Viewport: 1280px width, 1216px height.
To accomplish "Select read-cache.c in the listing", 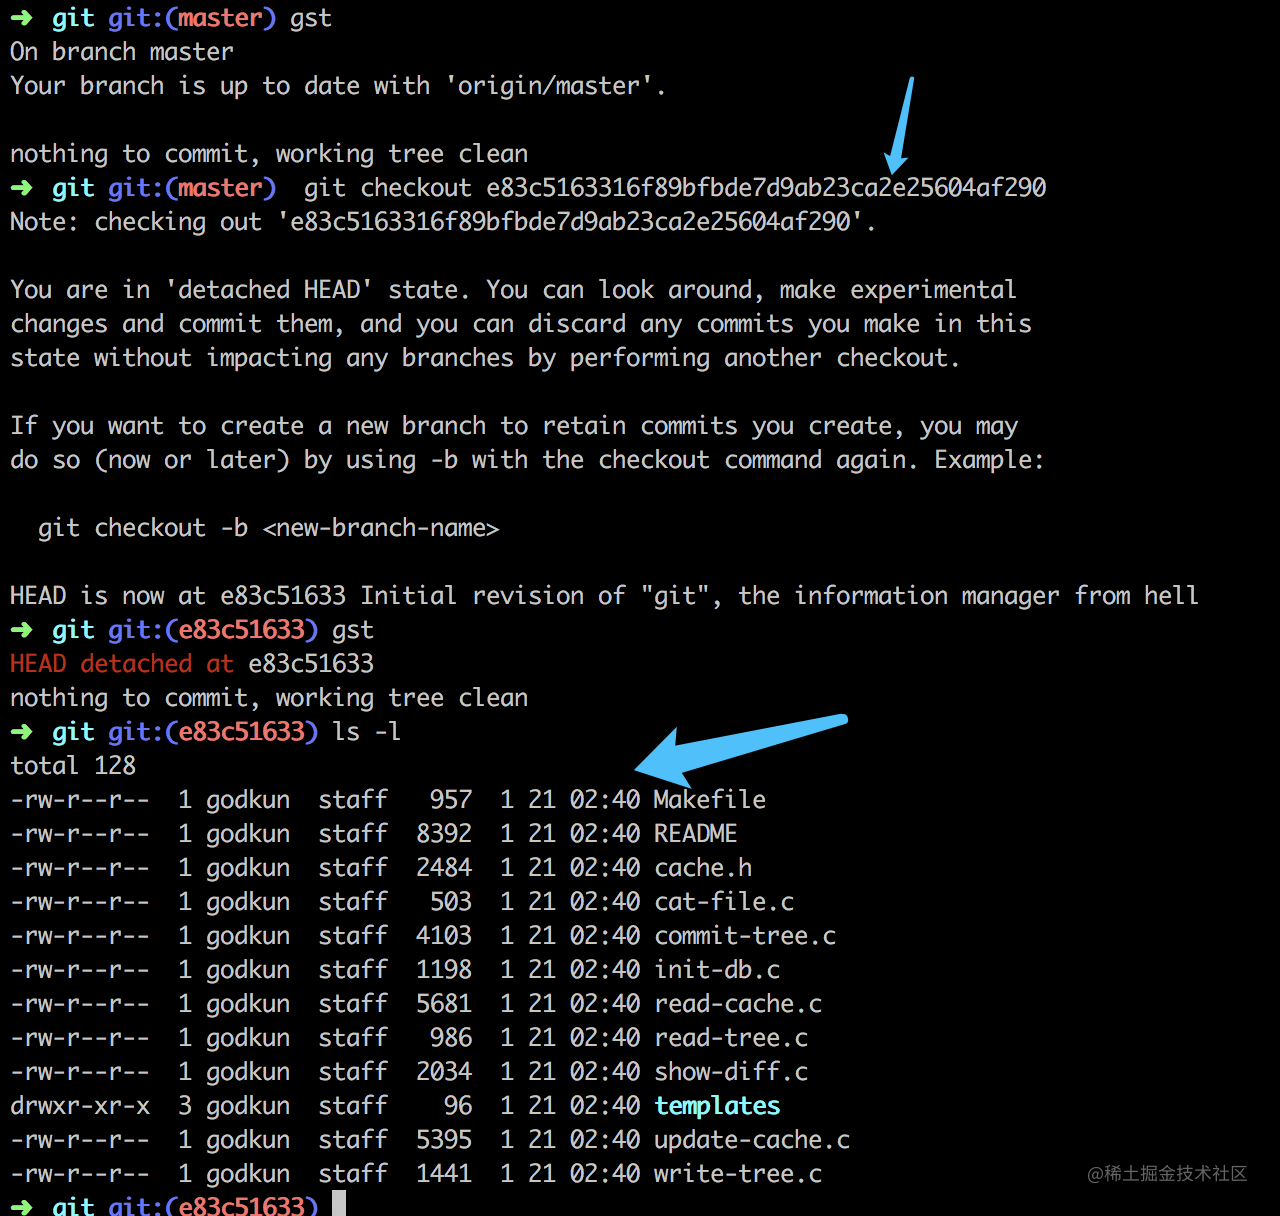I will pos(738,1003).
